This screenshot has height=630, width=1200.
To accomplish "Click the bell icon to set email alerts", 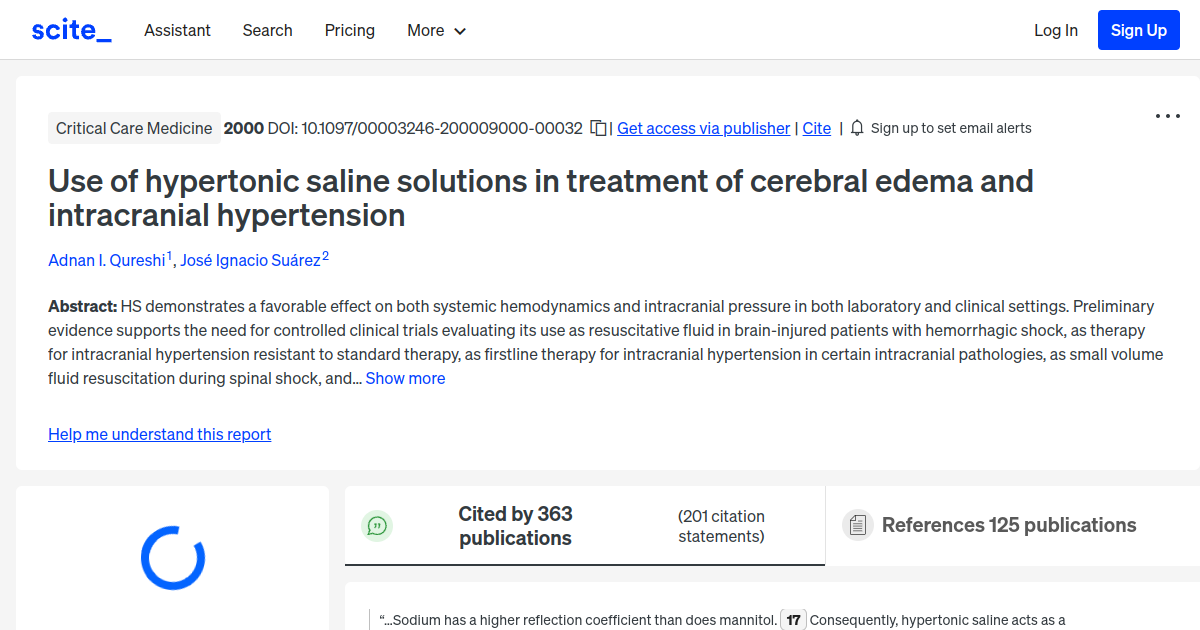I will point(856,128).
